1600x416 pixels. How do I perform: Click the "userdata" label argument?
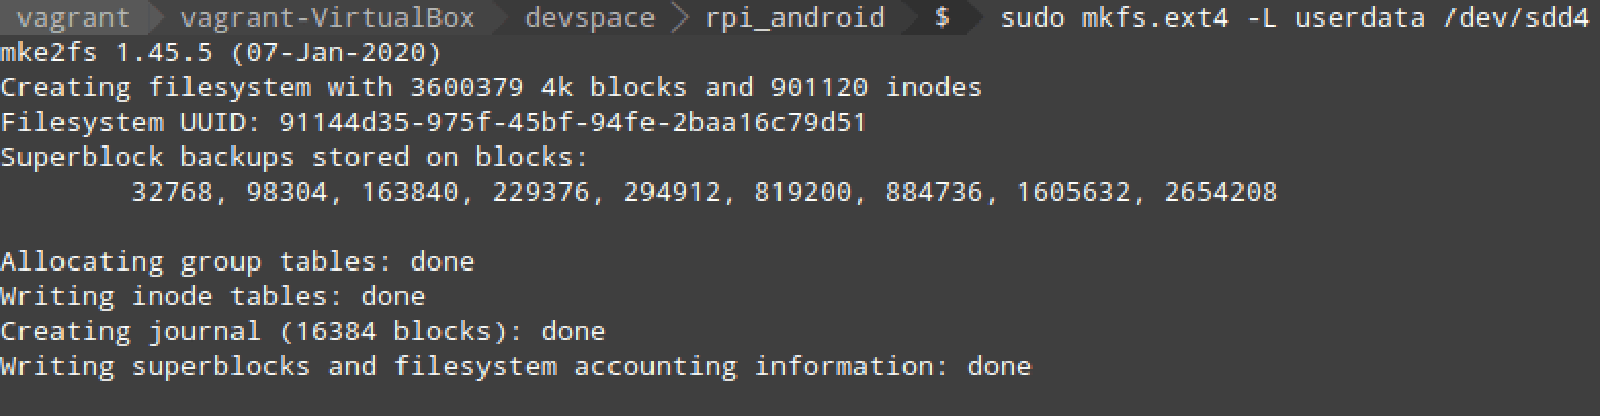click(x=1359, y=18)
